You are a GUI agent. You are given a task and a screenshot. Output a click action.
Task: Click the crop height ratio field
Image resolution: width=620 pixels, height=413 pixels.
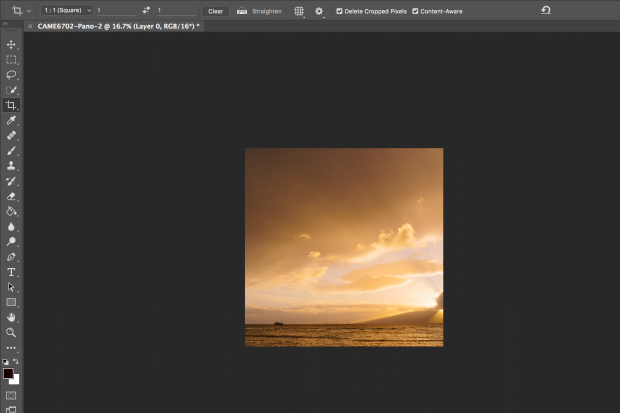[176, 11]
